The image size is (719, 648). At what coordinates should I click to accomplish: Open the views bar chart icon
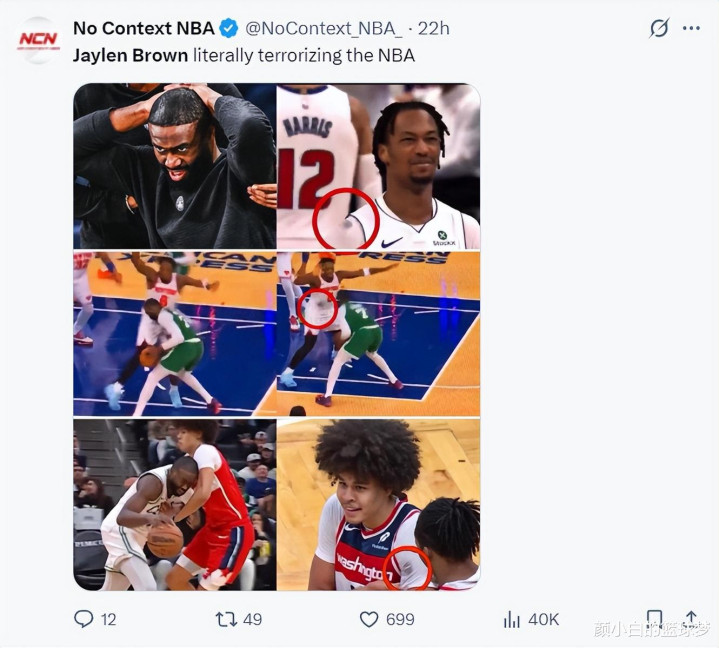pos(512,619)
